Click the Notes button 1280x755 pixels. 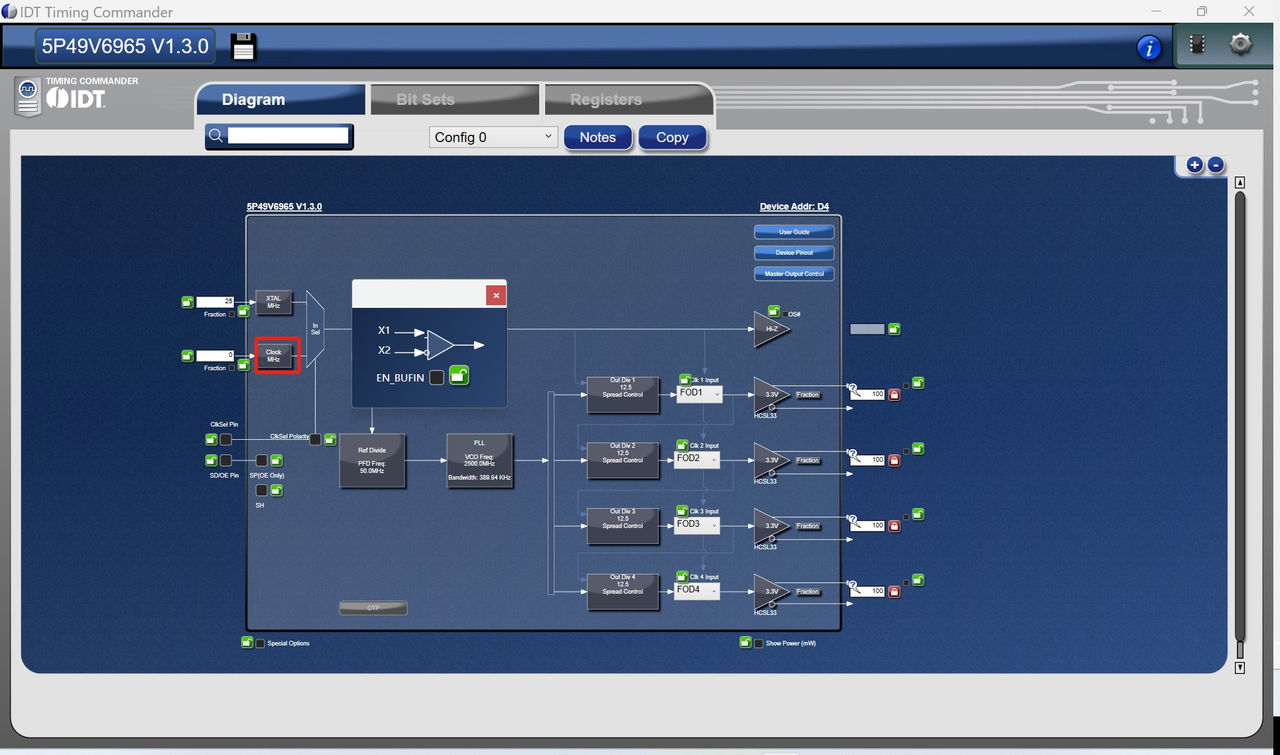click(x=598, y=137)
